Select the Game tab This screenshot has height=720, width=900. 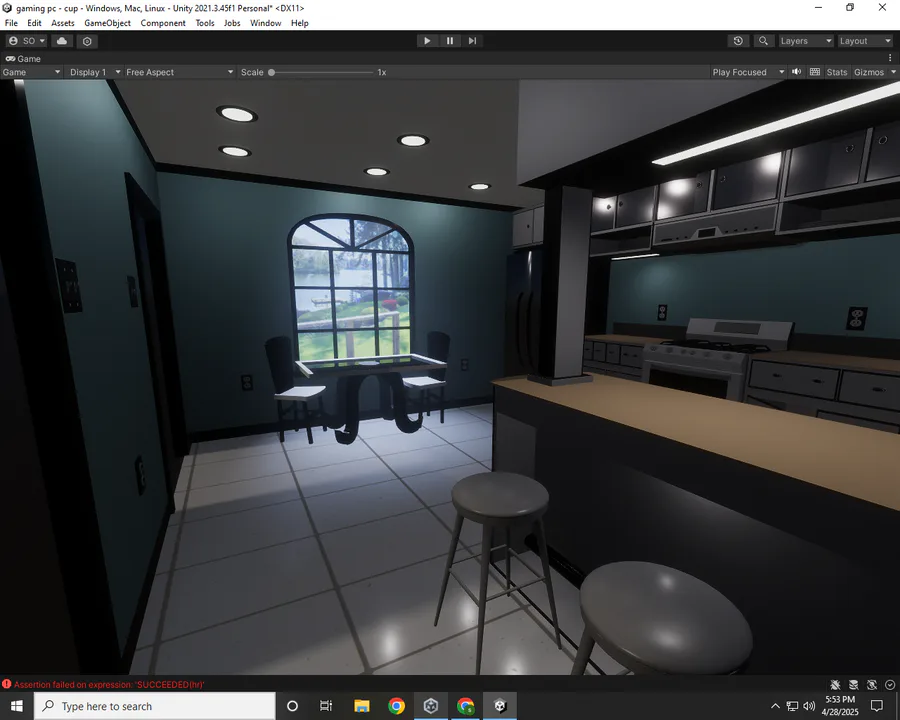coord(24,59)
